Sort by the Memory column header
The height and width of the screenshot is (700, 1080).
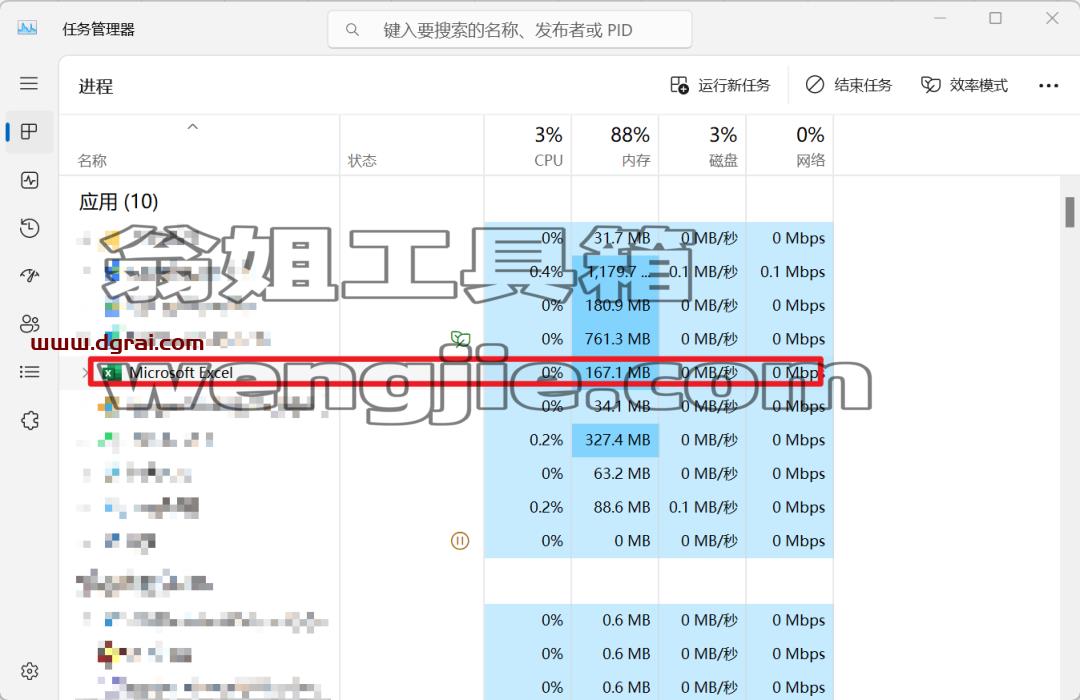(615, 145)
